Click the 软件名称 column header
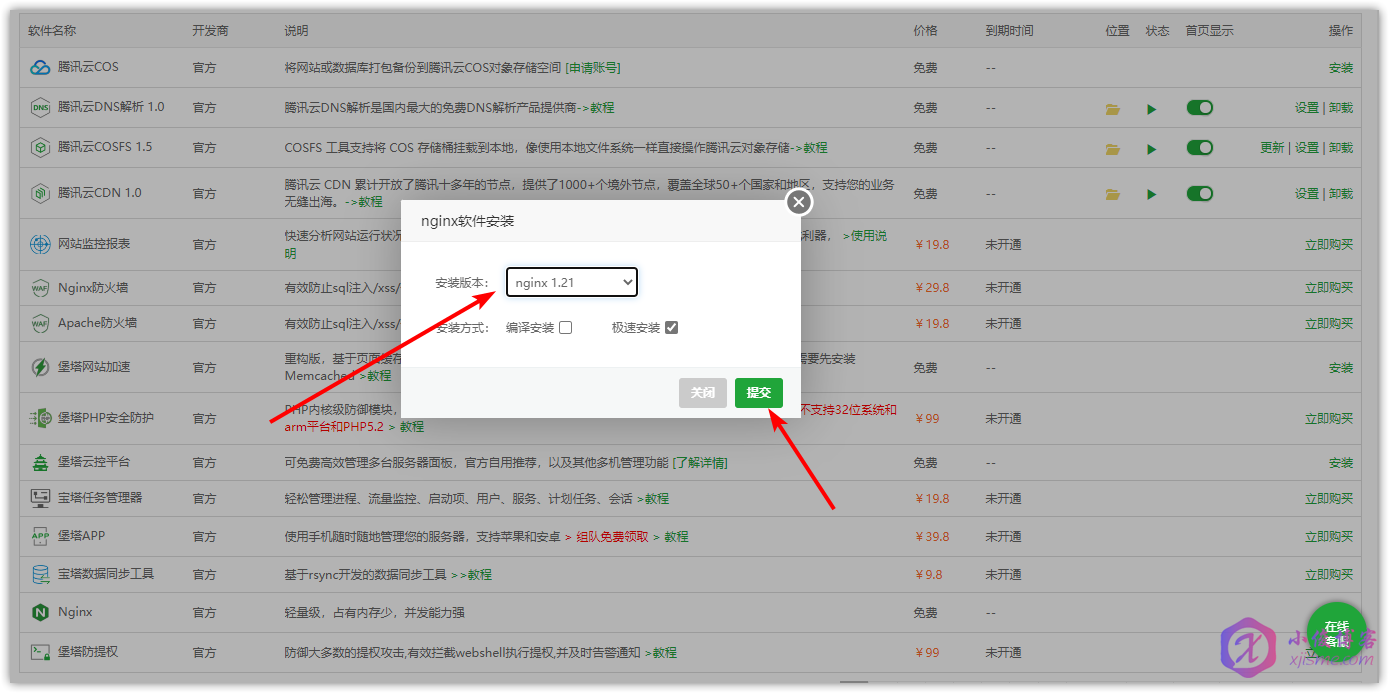1389x693 pixels. (52, 31)
